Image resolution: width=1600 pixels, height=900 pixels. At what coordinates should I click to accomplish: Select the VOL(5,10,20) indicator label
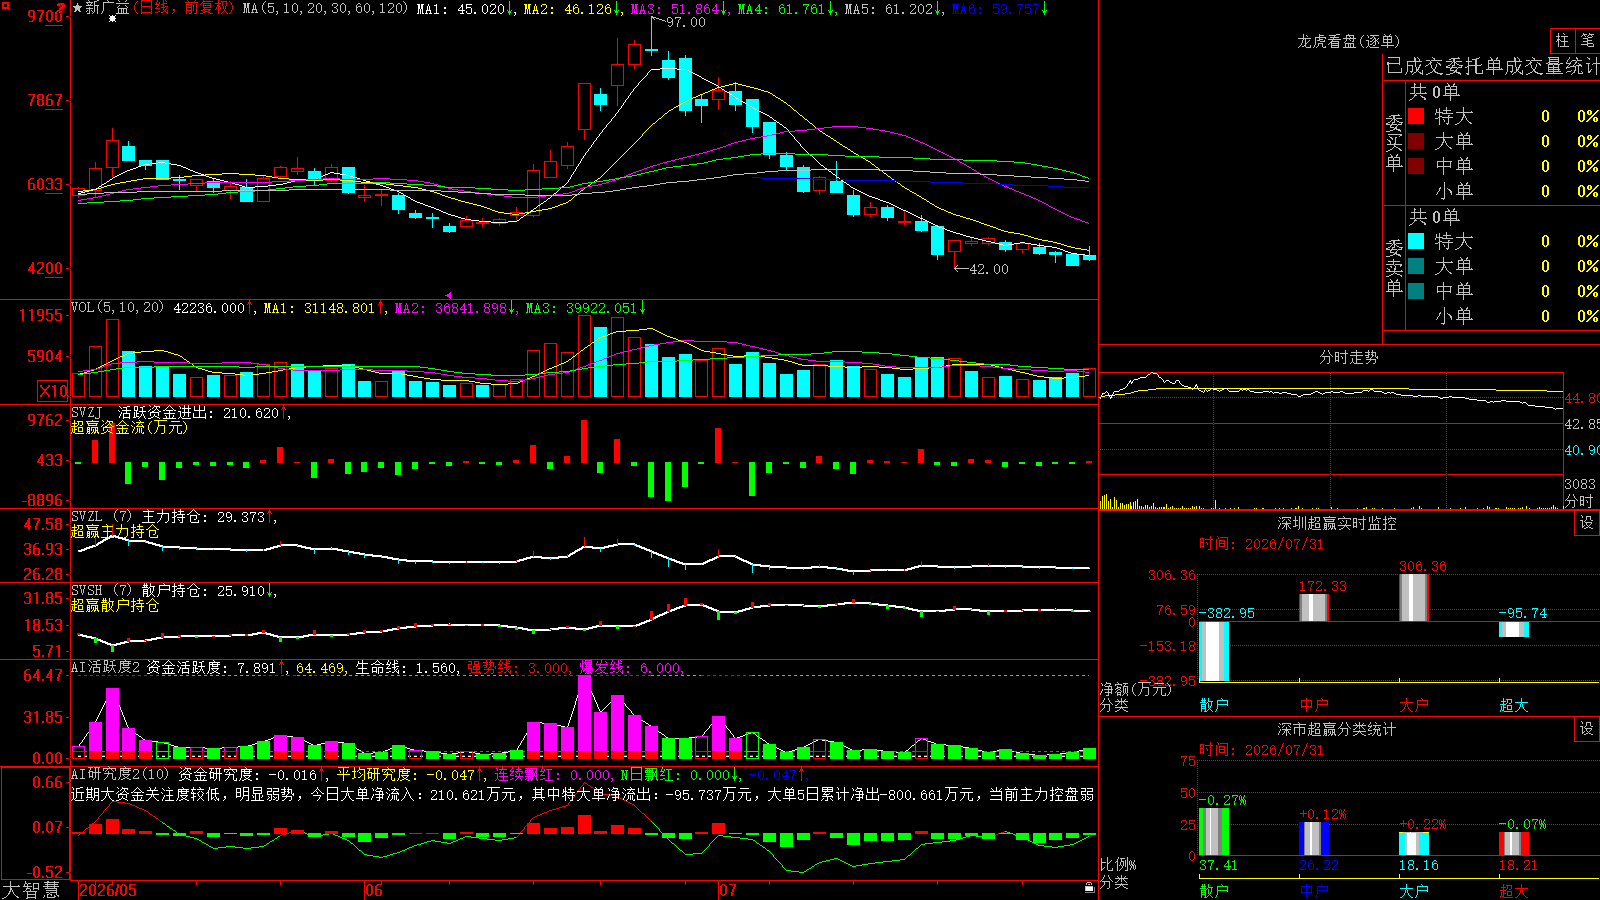(117, 308)
